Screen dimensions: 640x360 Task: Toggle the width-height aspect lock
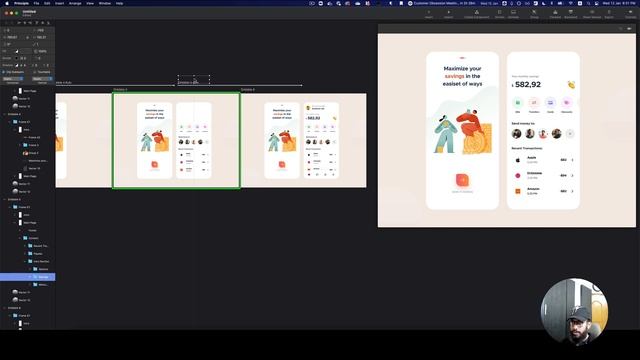tap(27, 37)
